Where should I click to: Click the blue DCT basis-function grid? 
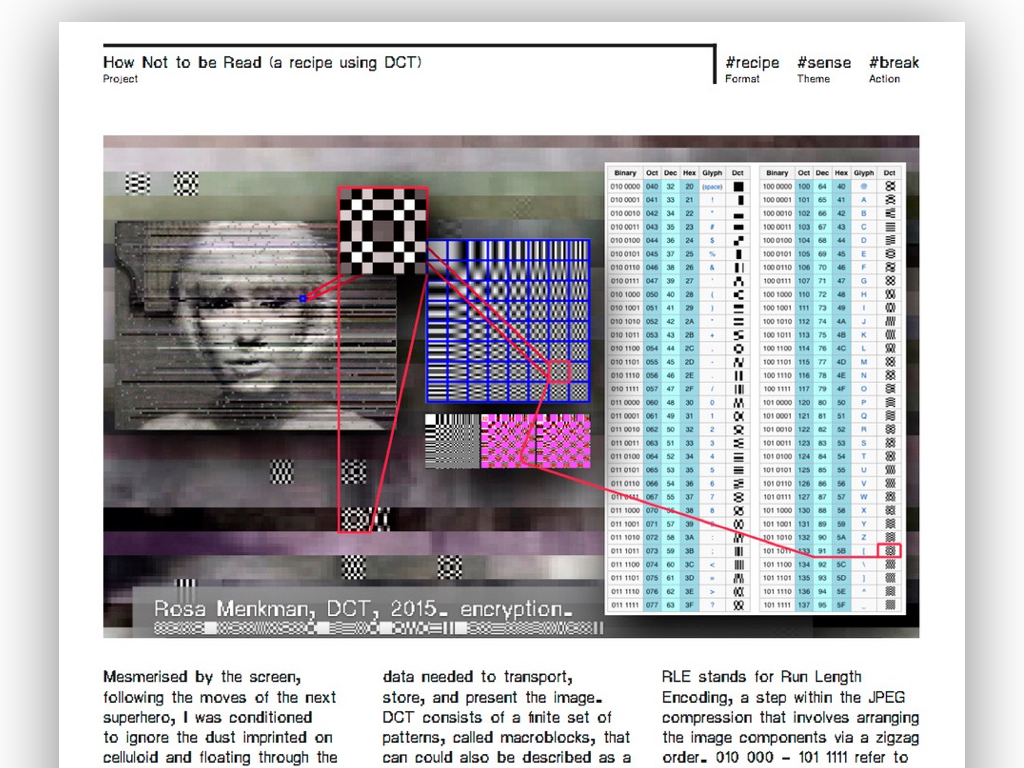coord(508,321)
